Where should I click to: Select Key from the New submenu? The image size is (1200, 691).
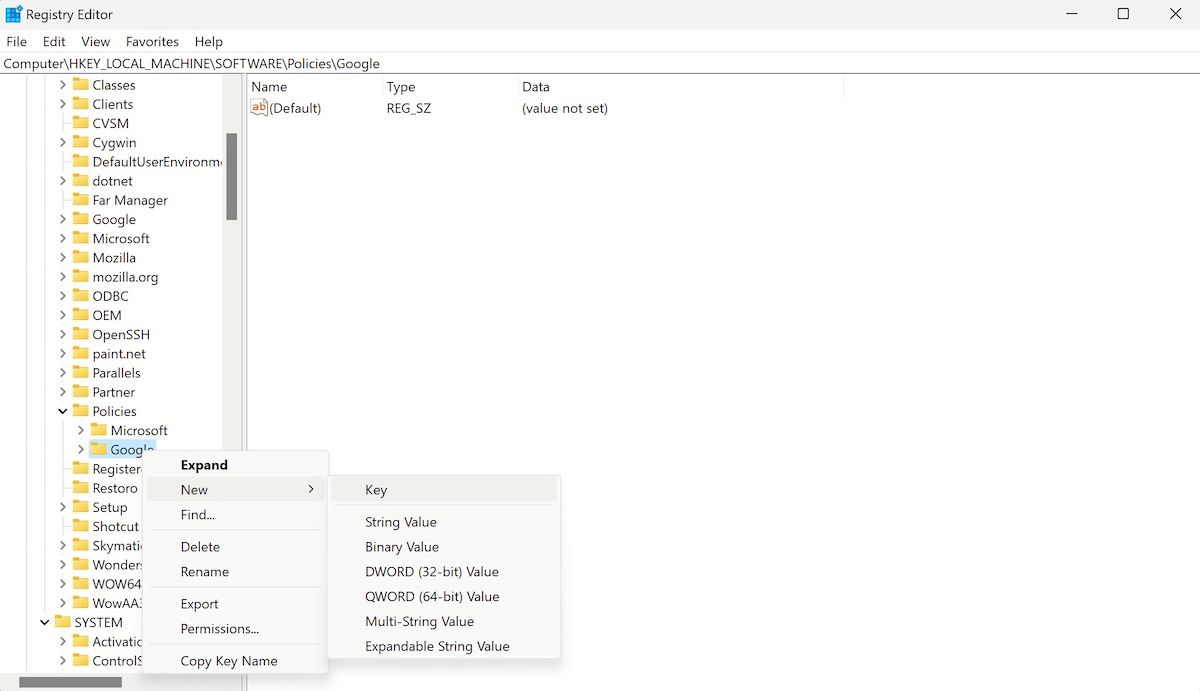tap(376, 489)
